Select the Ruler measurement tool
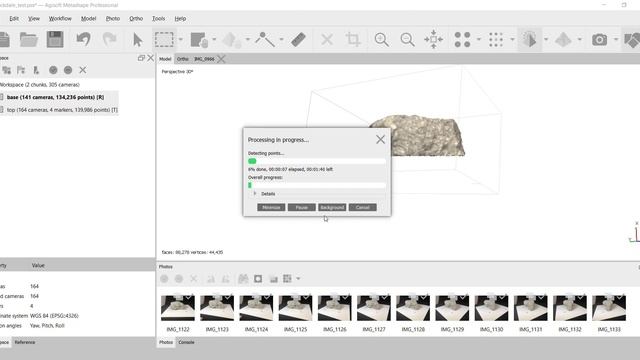The width and height of the screenshot is (640, 360). [299, 40]
